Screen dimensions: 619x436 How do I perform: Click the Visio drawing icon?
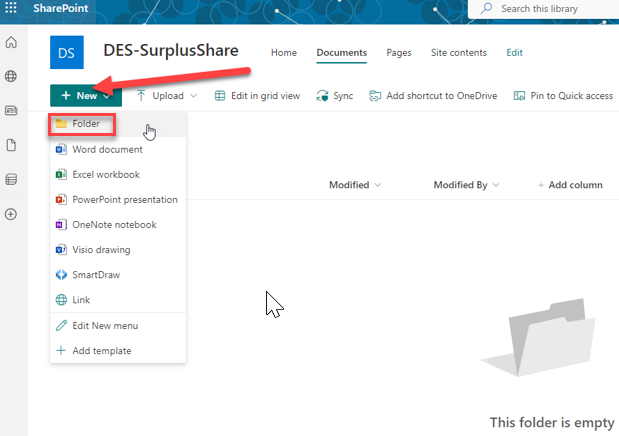click(x=61, y=250)
